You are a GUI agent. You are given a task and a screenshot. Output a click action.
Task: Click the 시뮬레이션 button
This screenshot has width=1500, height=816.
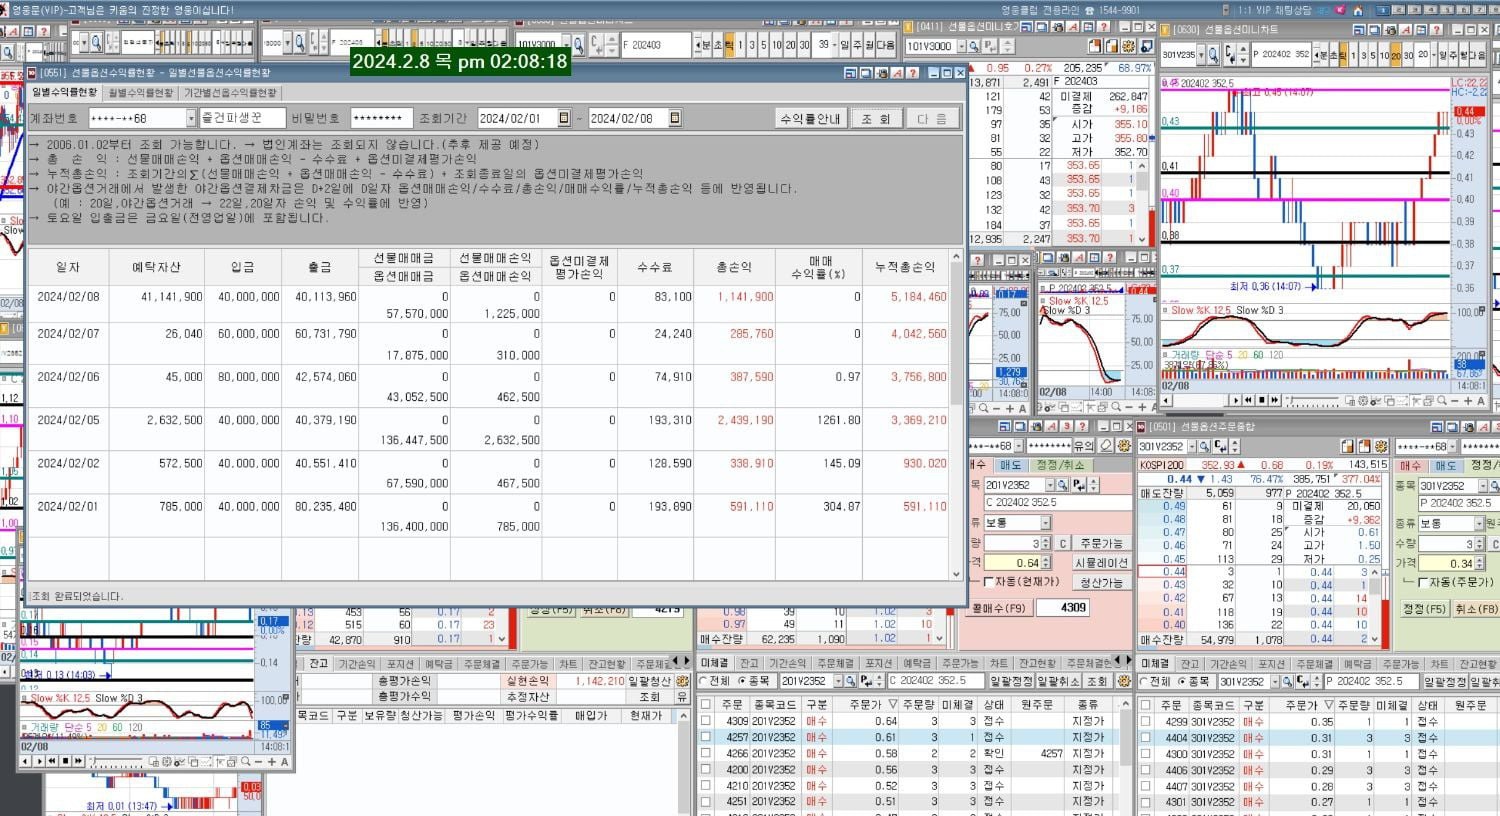[1102, 563]
